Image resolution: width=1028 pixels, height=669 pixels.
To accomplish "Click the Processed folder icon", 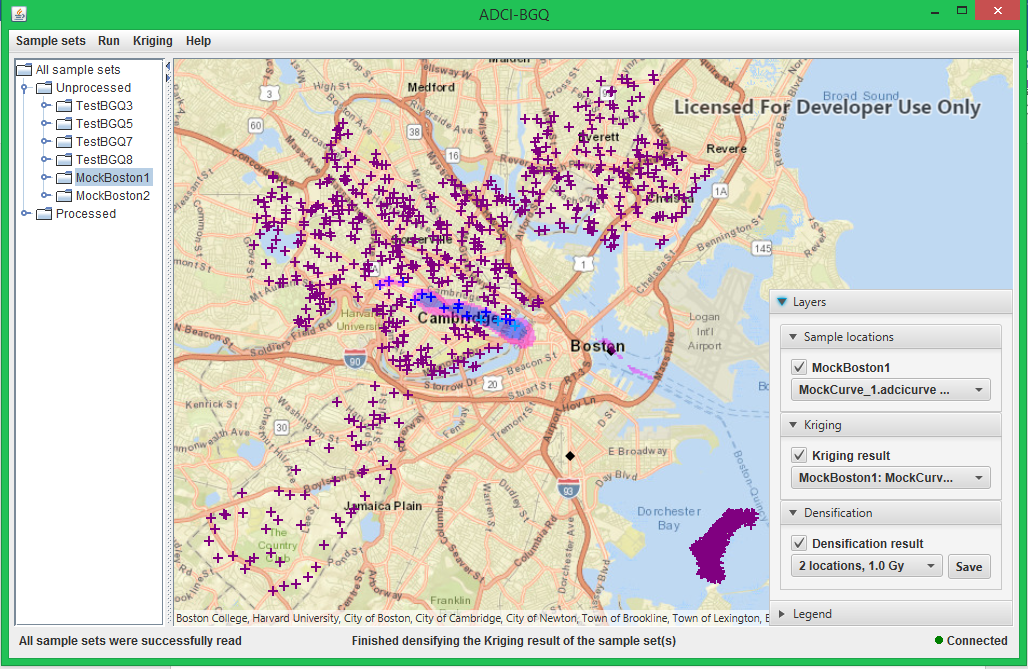I will [x=44, y=214].
